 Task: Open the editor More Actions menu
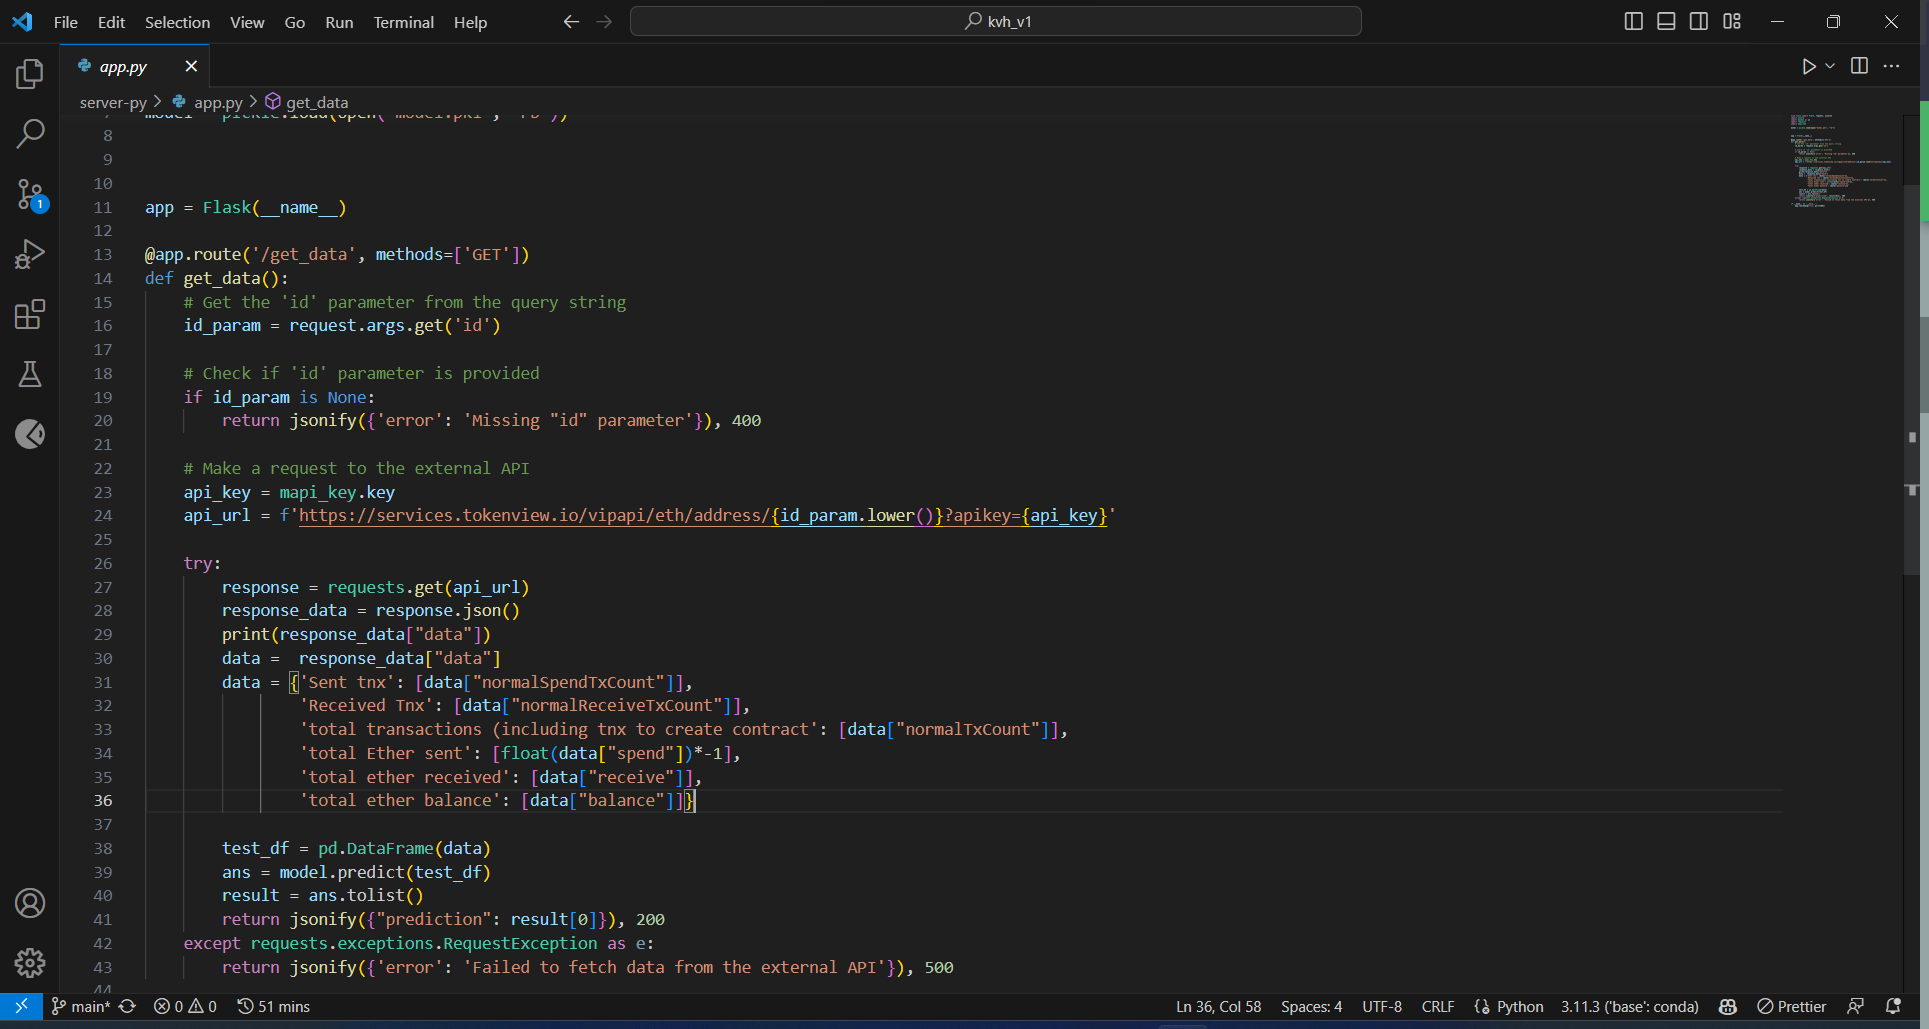tap(1893, 66)
